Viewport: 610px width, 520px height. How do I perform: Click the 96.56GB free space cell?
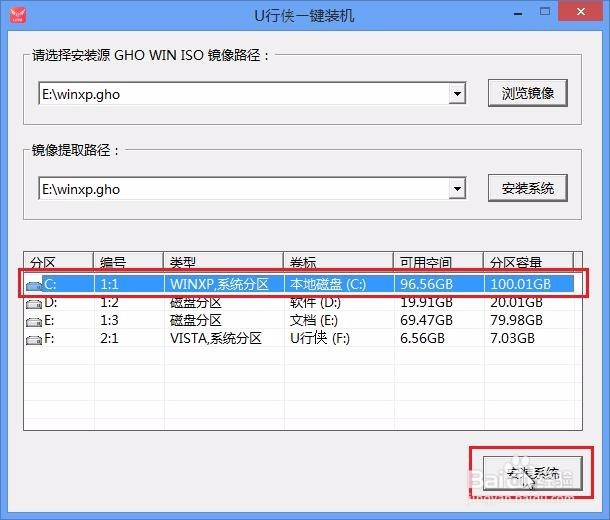[x=426, y=284]
